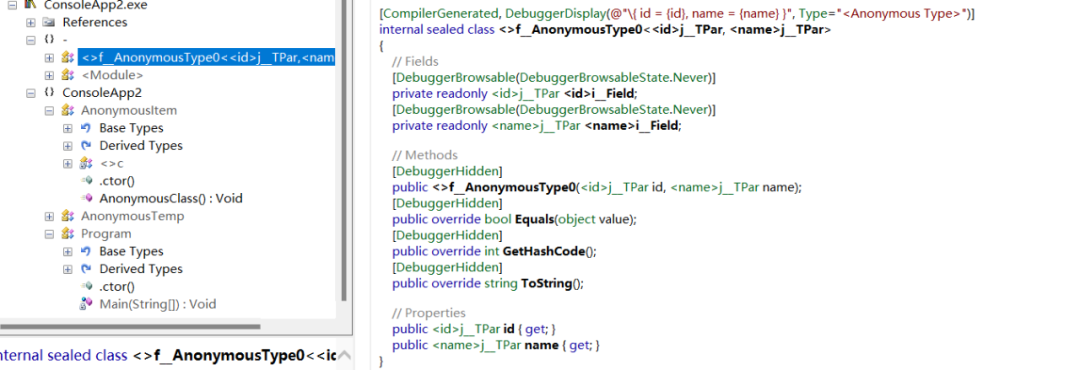Click the AnonymousItem class icon
Screen dimensions: 1080x370
pos(68,110)
